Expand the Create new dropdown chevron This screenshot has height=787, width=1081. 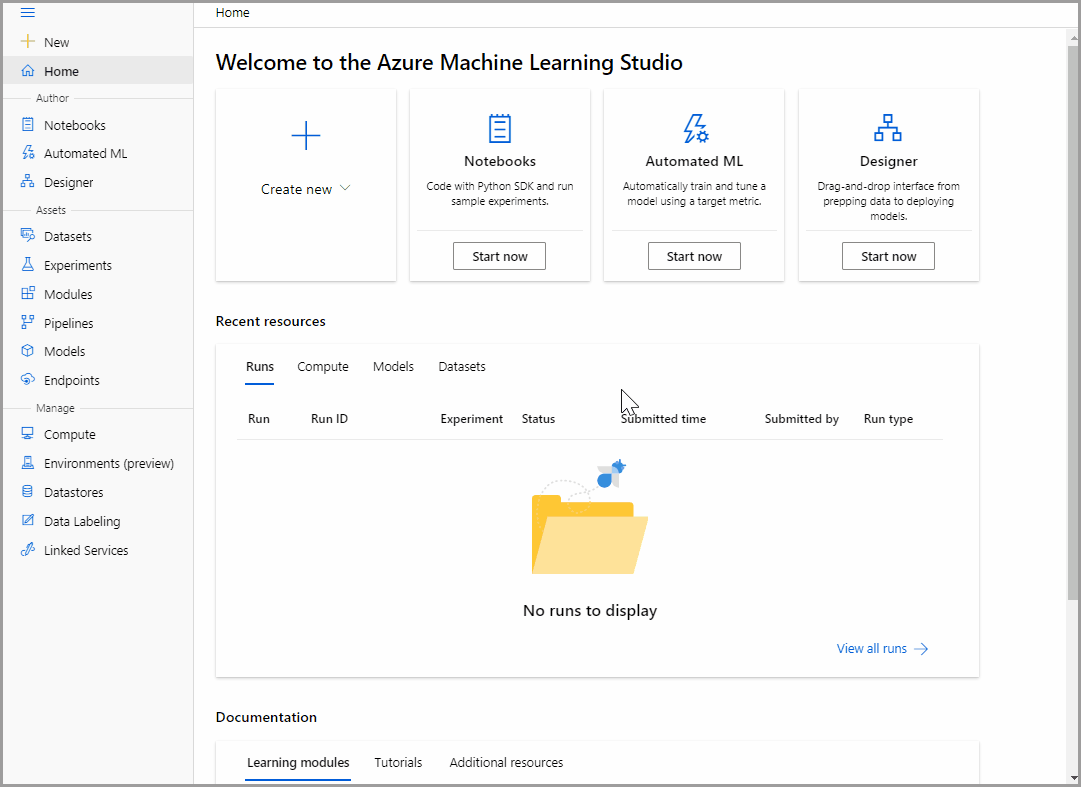(x=345, y=188)
